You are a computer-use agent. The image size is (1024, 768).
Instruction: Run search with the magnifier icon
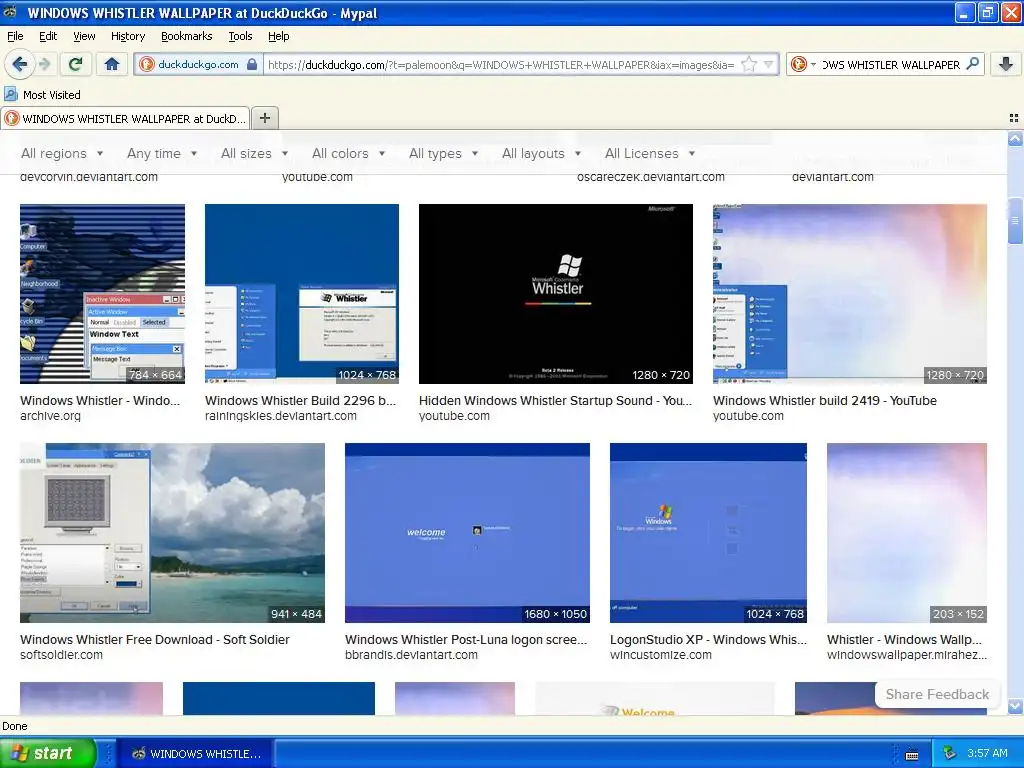[972, 63]
